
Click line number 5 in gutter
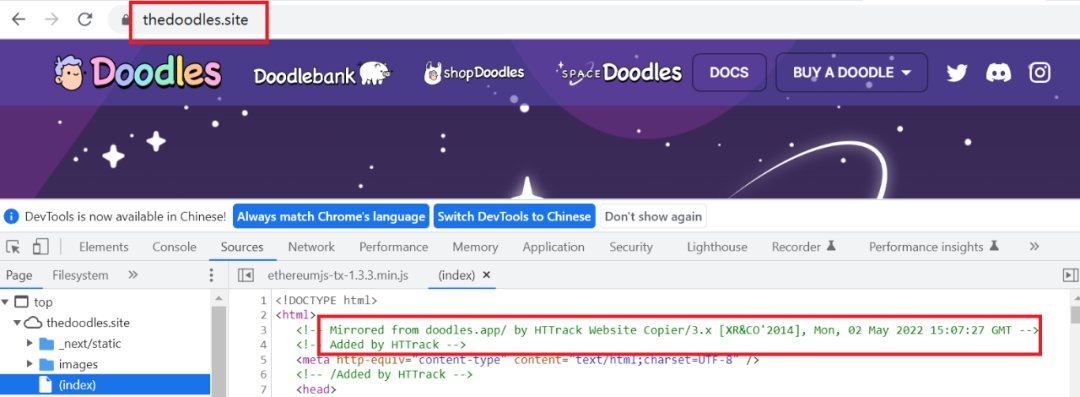tap(262, 359)
